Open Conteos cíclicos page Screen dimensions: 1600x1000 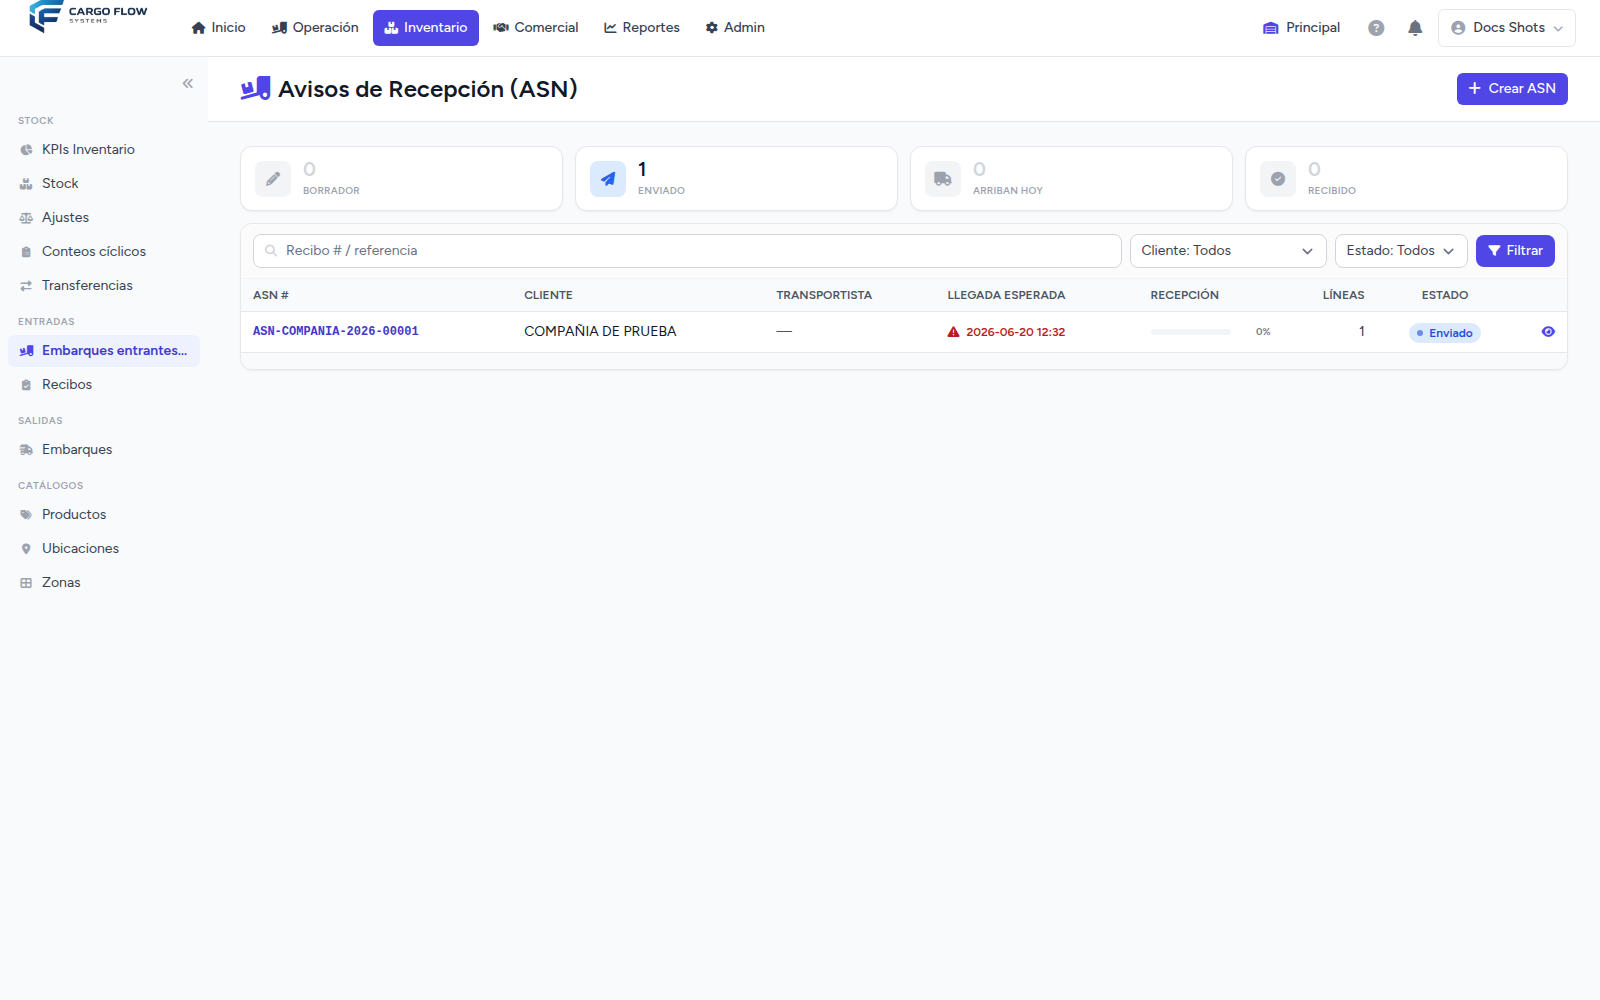(x=104, y=252)
